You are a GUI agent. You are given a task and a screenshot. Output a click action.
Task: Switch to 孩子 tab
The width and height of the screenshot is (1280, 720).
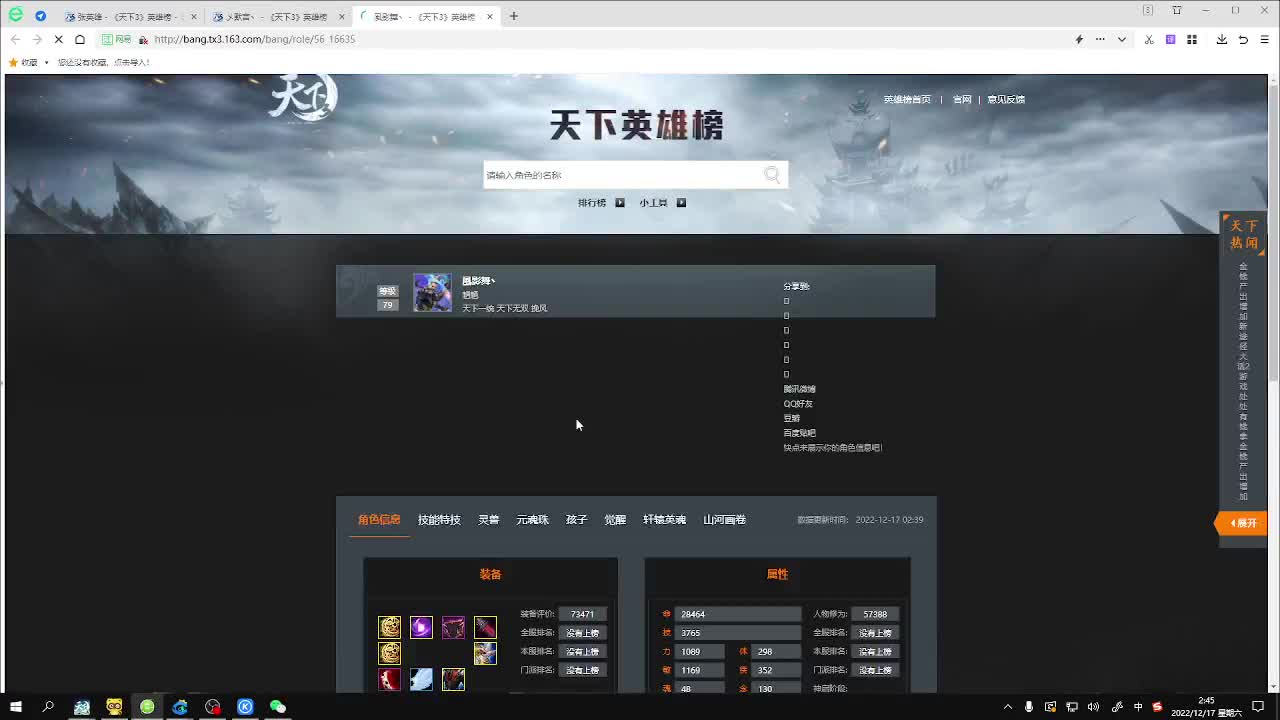pyautogui.click(x=576, y=520)
